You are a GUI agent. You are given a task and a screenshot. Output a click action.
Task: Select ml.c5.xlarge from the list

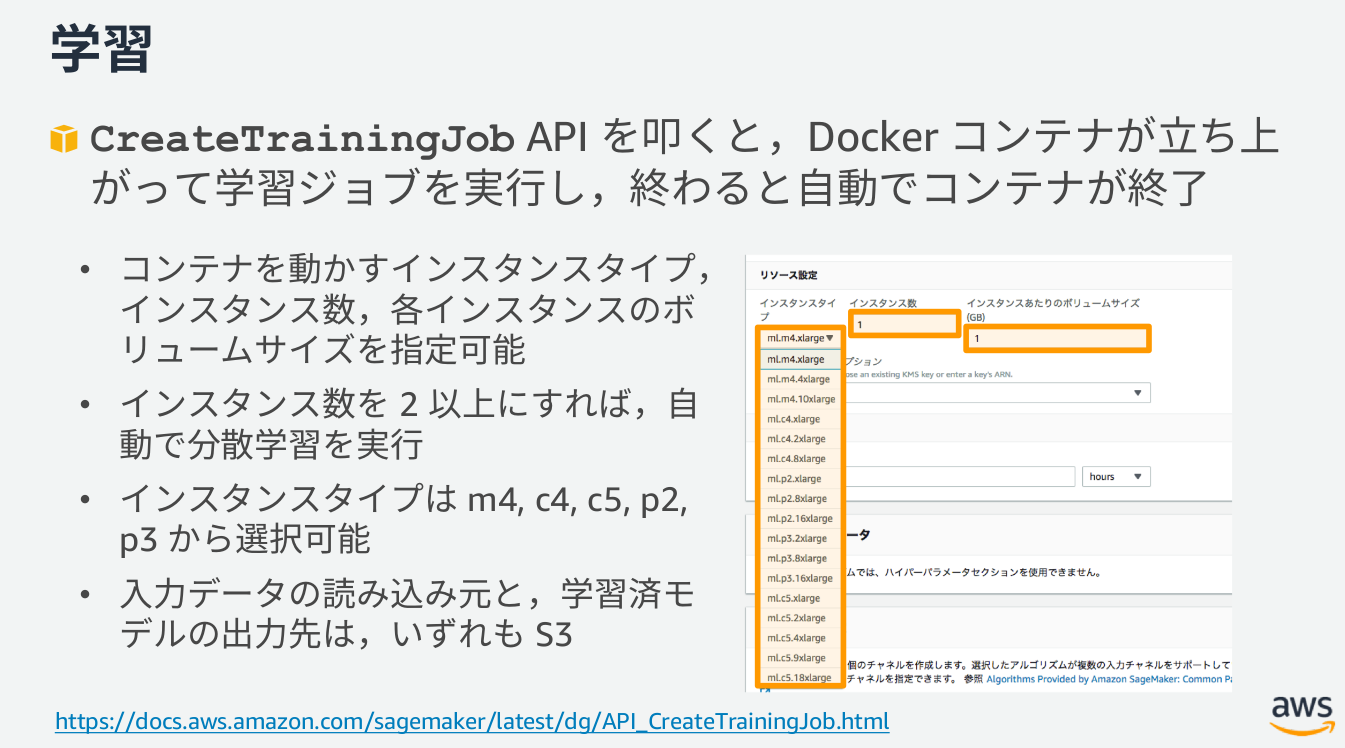tap(800, 598)
